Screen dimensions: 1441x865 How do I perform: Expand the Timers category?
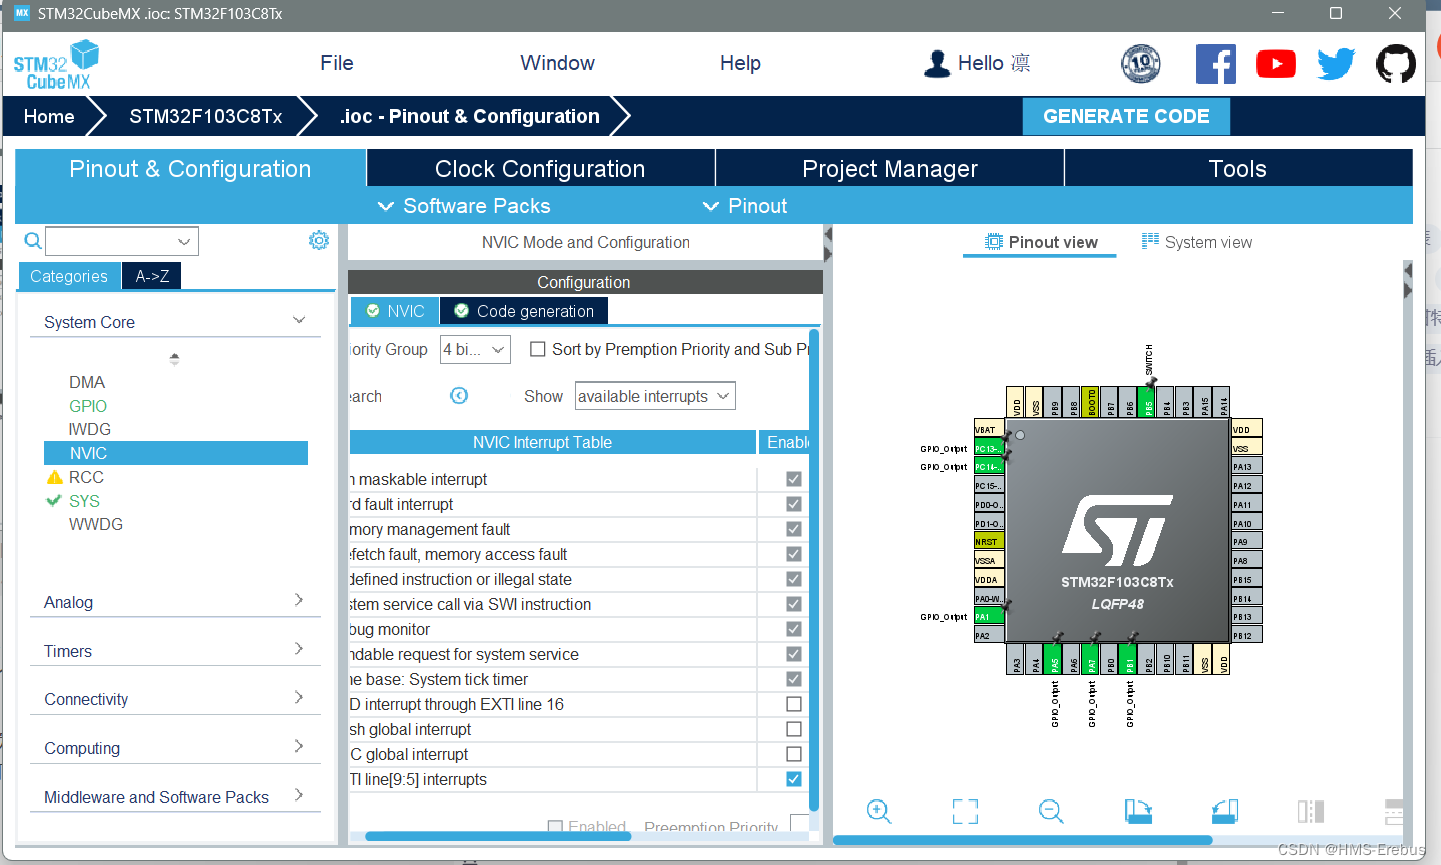pyautogui.click(x=298, y=649)
